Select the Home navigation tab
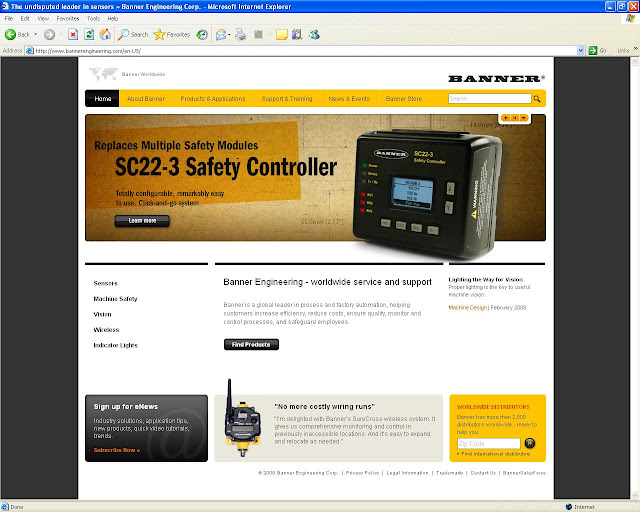640x512 pixels. point(102,98)
